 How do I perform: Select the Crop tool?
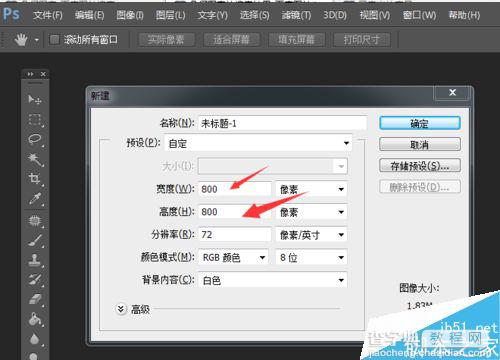[35, 179]
